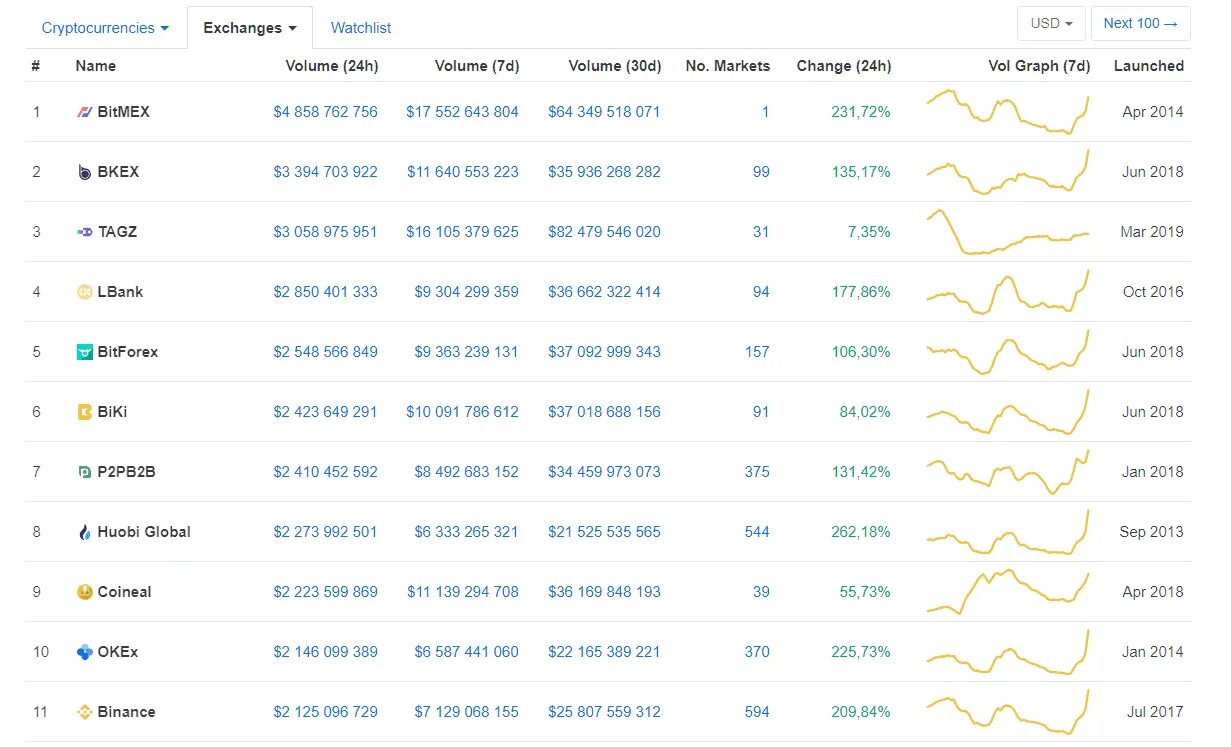View the TAGZ 7d volume graph
1231x747 pixels.
(1008, 231)
